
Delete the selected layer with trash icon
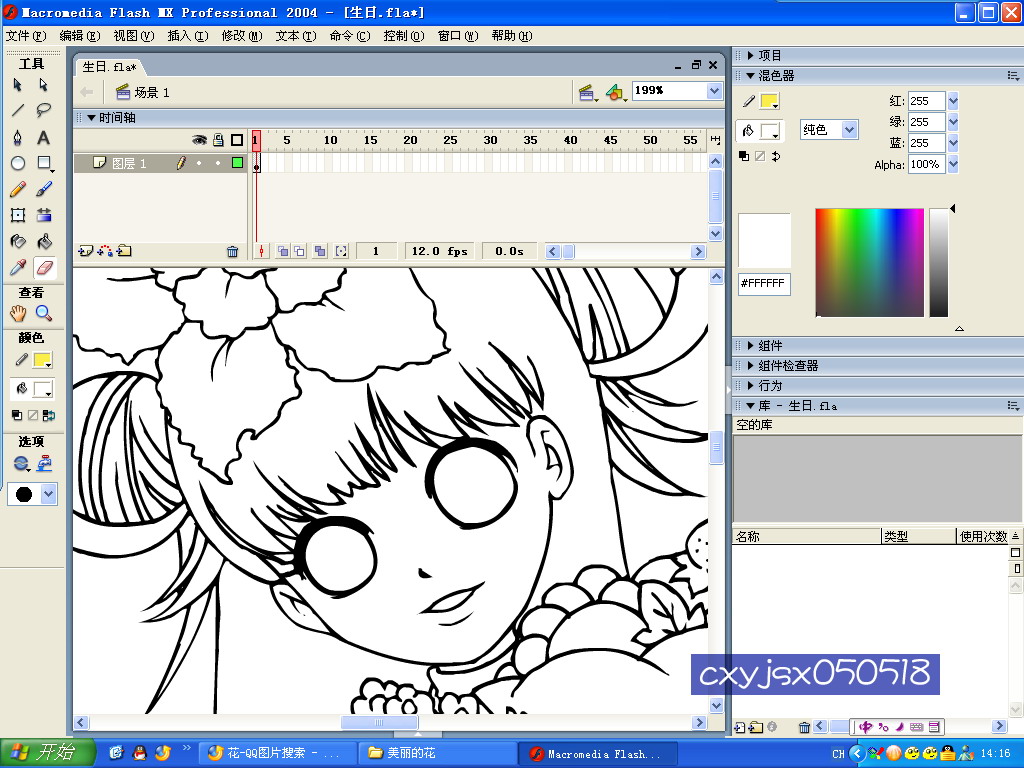coord(232,251)
